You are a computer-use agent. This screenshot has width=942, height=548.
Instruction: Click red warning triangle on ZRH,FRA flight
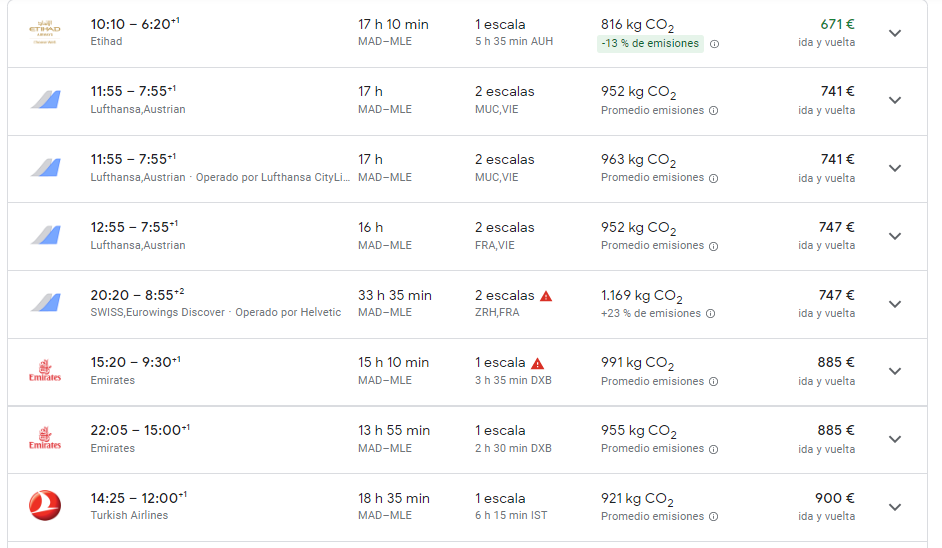click(545, 296)
